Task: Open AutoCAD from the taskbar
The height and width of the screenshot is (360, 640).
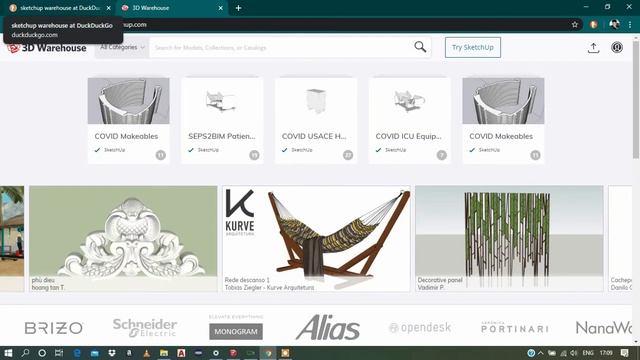Action: coord(181,353)
